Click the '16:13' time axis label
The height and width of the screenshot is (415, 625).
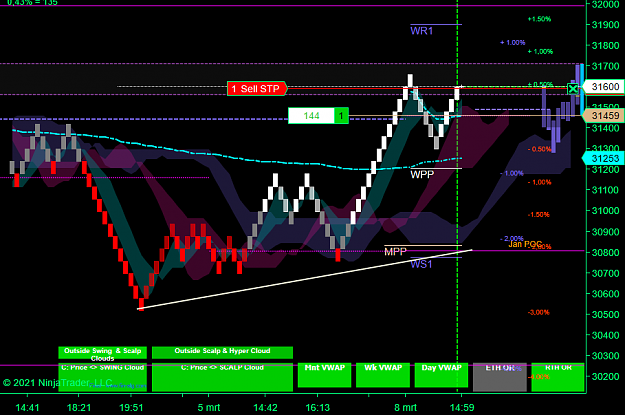coord(318,408)
